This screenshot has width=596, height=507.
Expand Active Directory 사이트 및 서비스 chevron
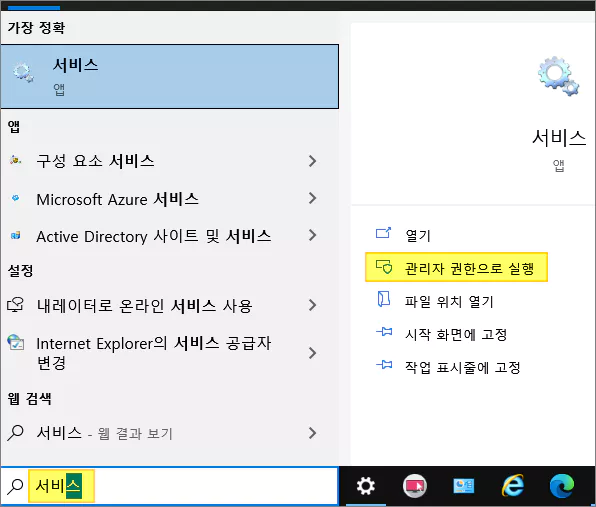312,235
